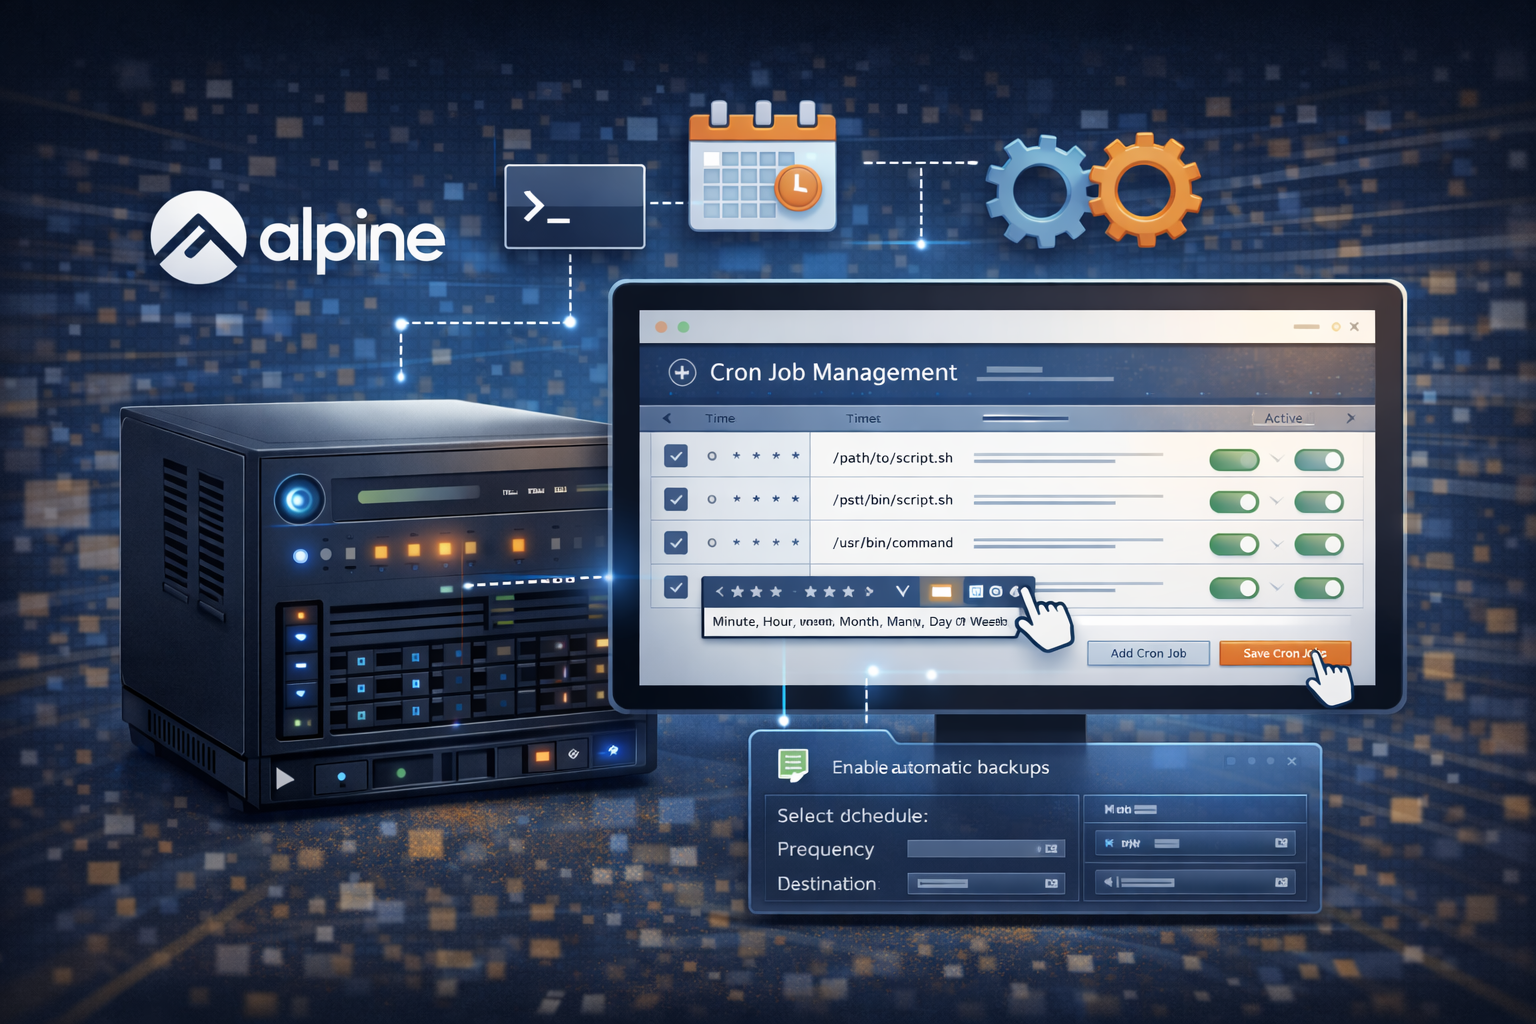Screen dimensions: 1536x1024
Task: Open the Frequency dropdown field
Action: 985,849
